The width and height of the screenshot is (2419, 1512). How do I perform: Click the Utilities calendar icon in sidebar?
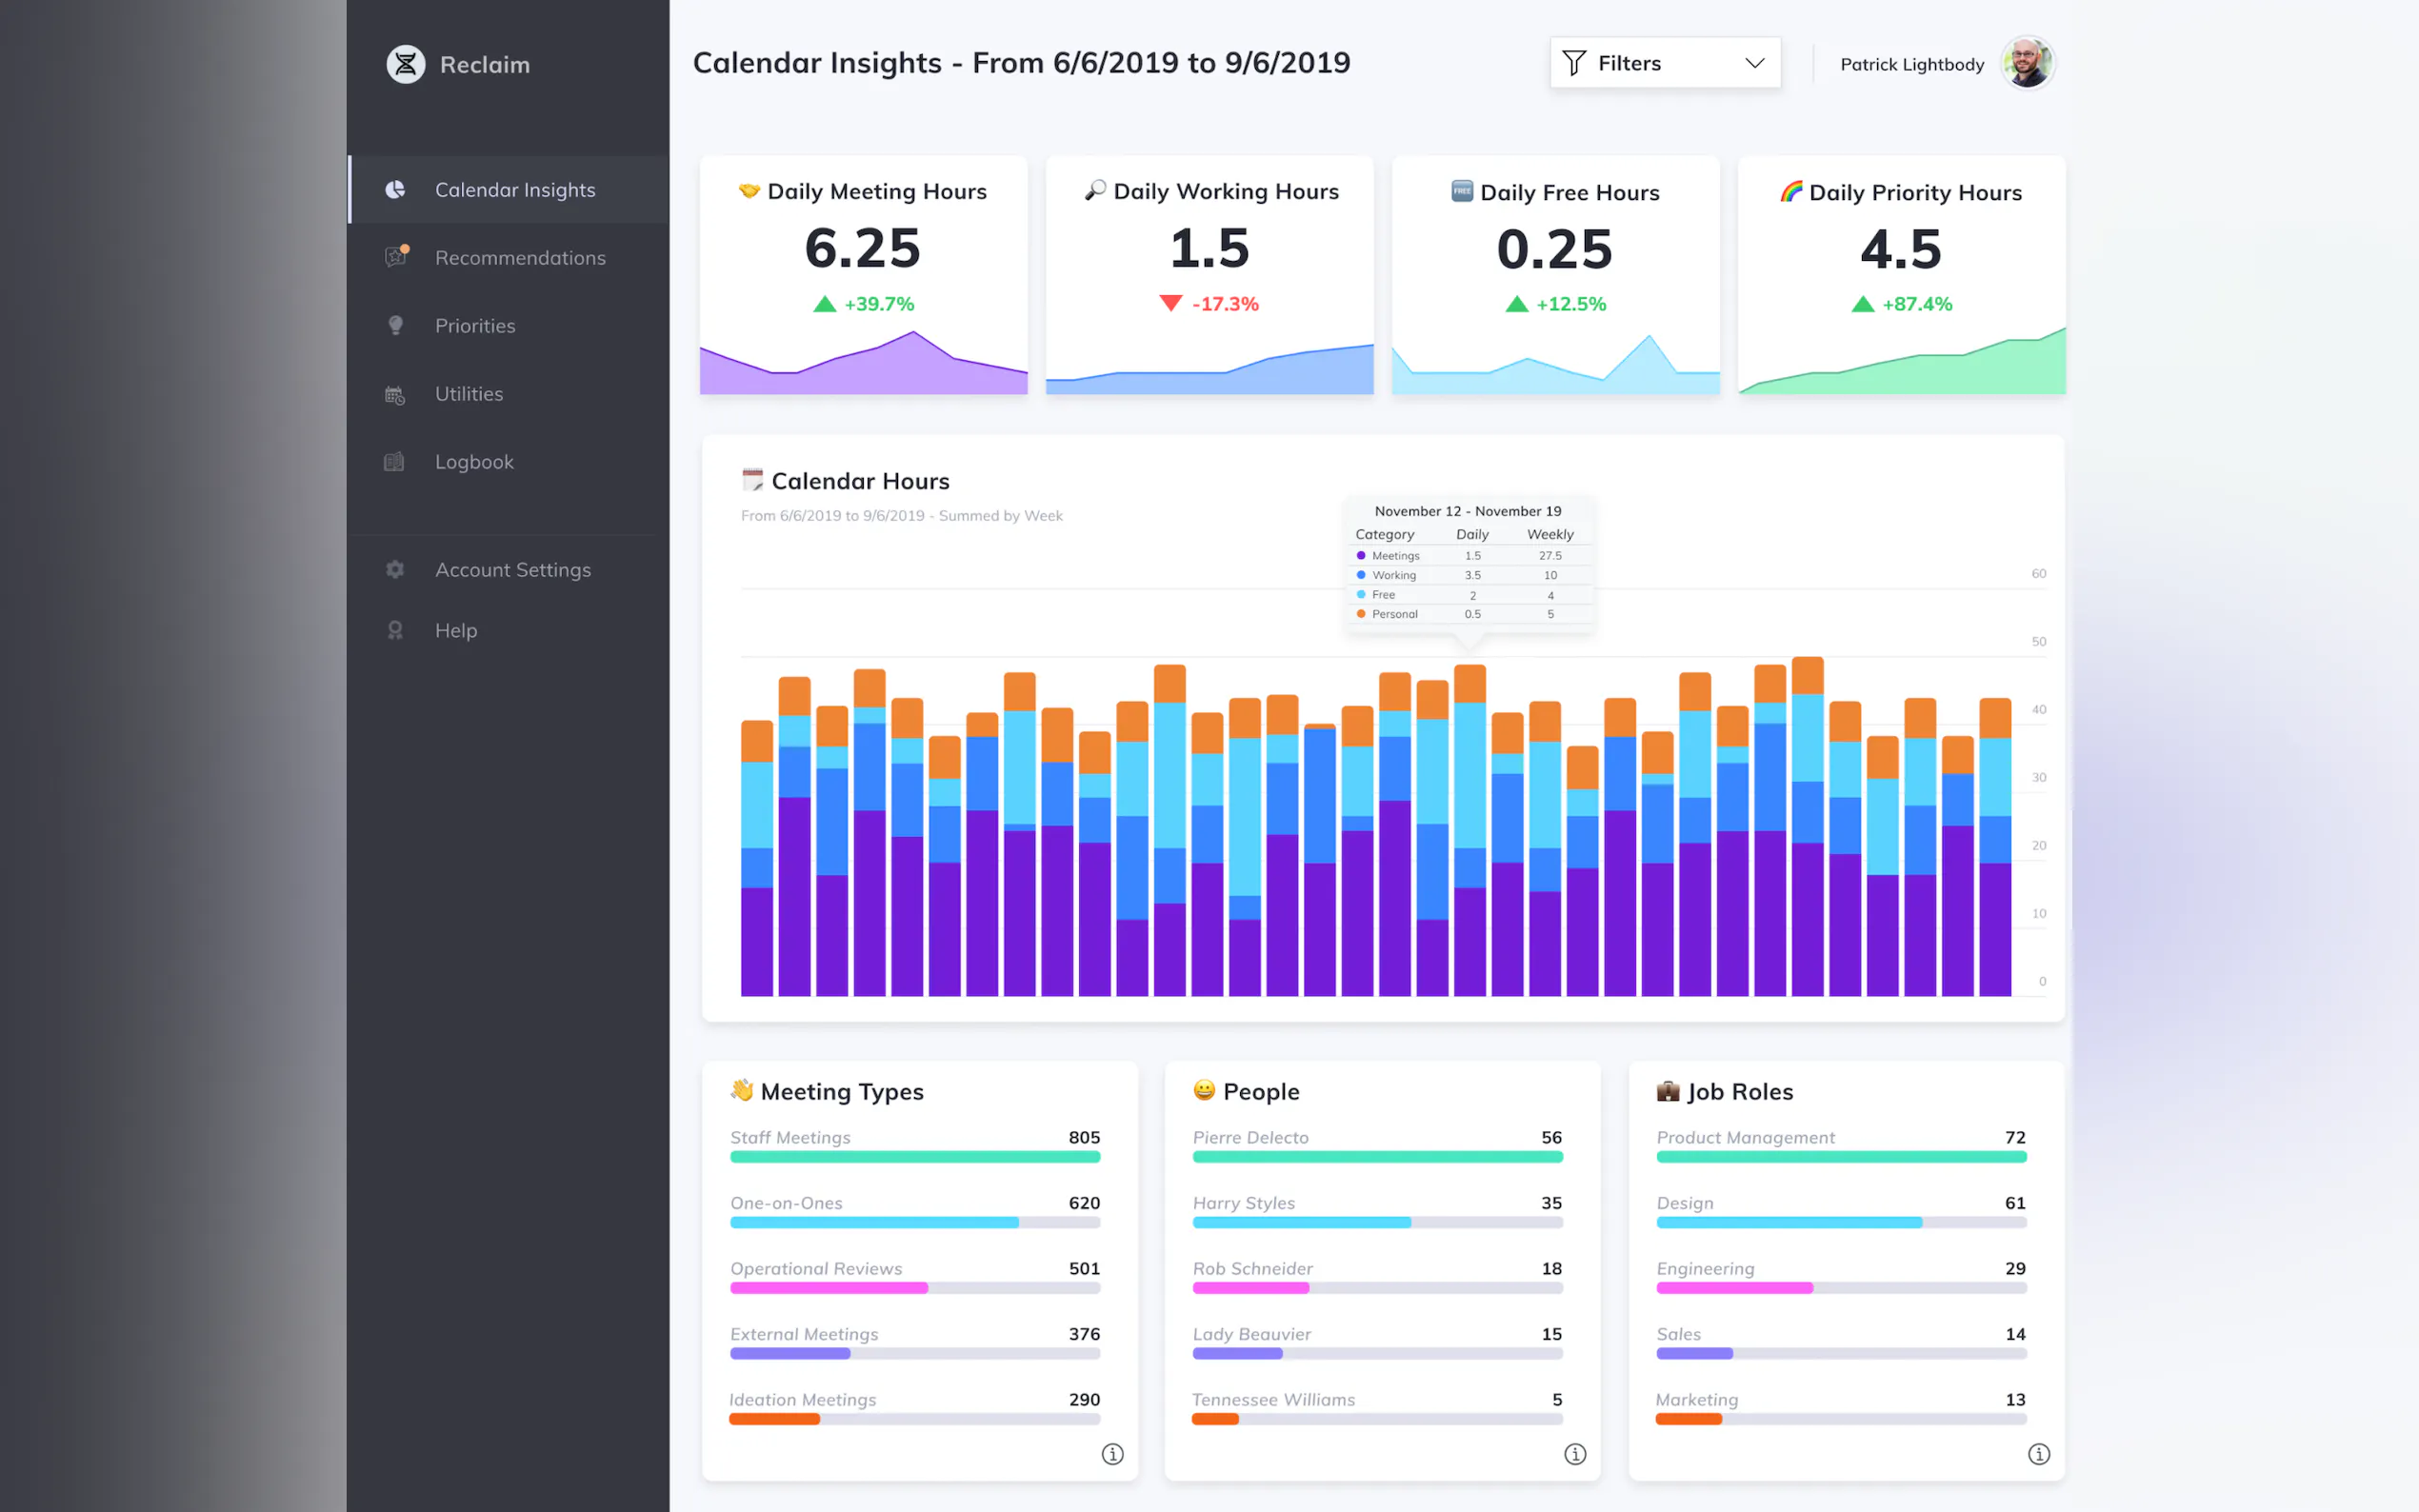pyautogui.click(x=395, y=395)
